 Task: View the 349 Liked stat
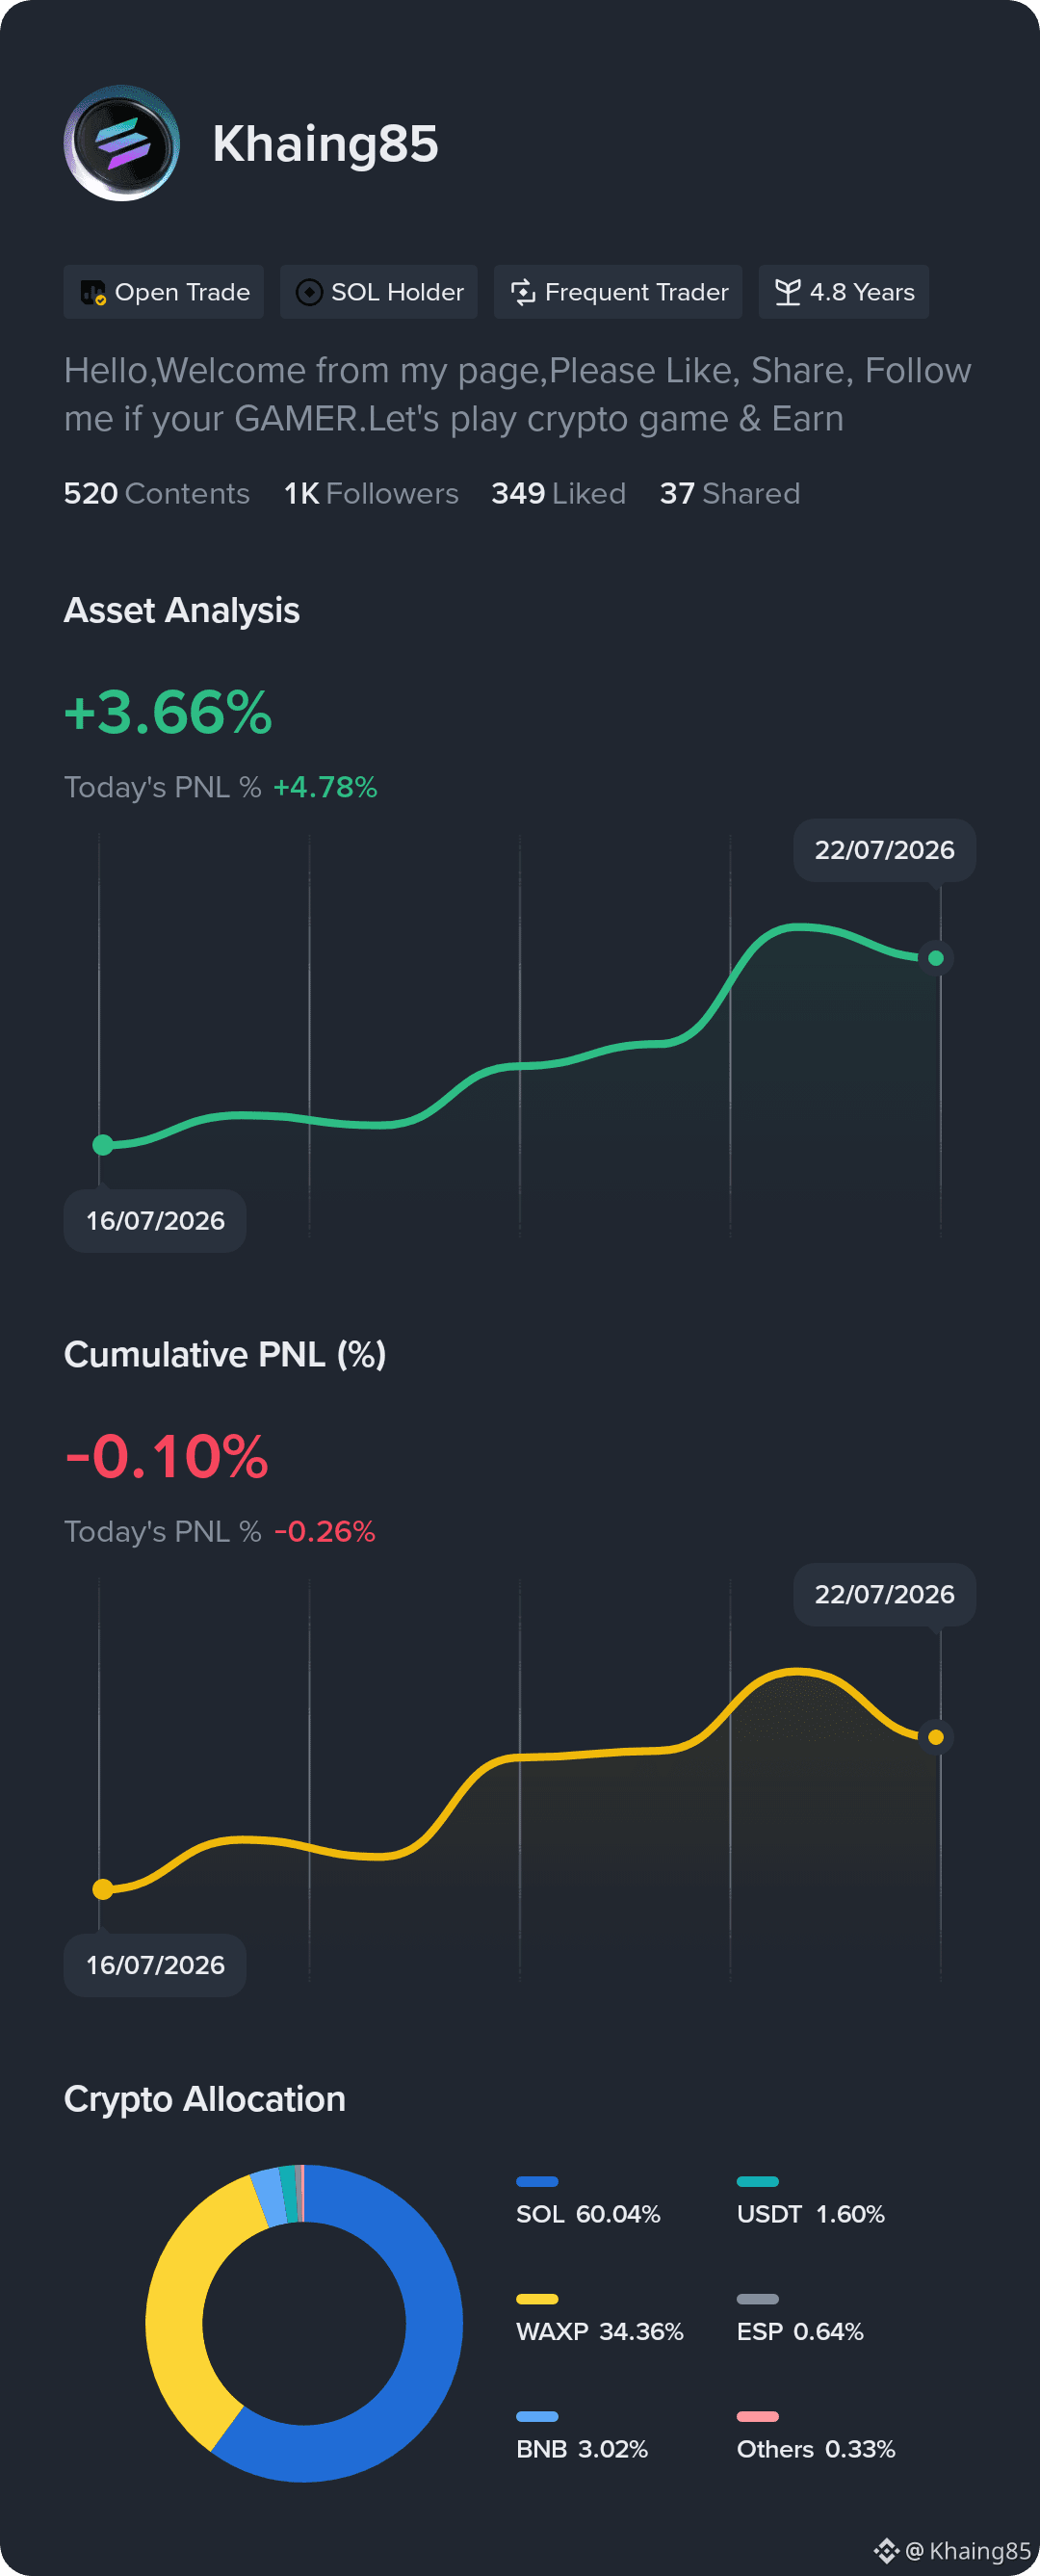pyautogui.click(x=558, y=493)
